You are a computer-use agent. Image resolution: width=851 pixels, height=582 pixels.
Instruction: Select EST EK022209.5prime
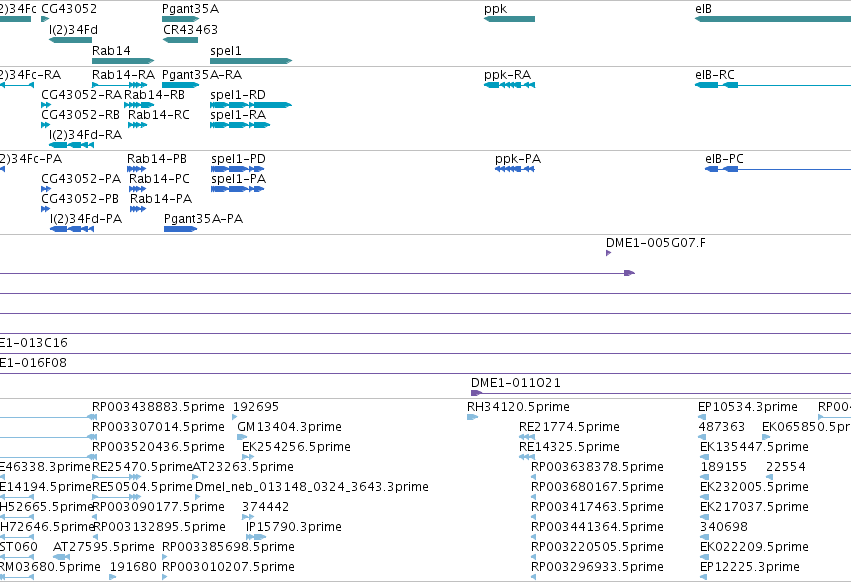click(x=704, y=558)
